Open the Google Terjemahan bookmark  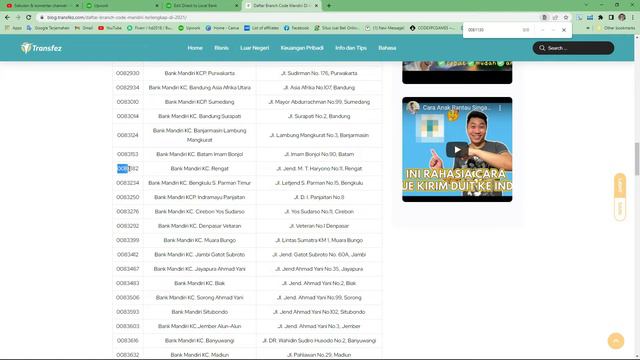pyautogui.click(x=48, y=28)
